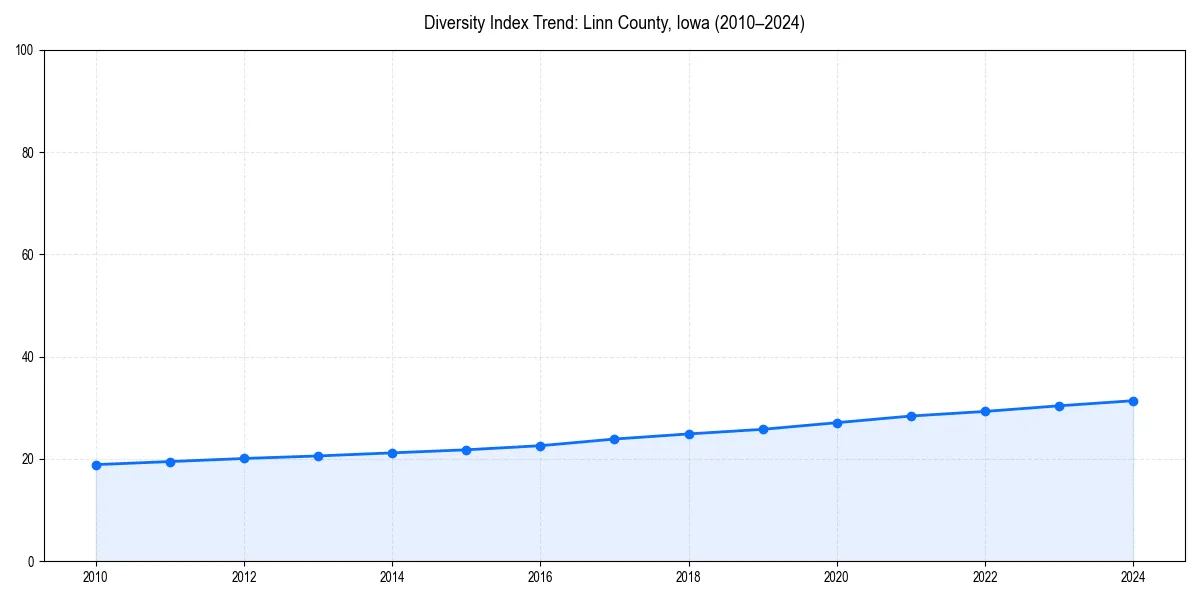1200x600 pixels.
Task: Select the 2016 data point marker
Action: pos(540,444)
